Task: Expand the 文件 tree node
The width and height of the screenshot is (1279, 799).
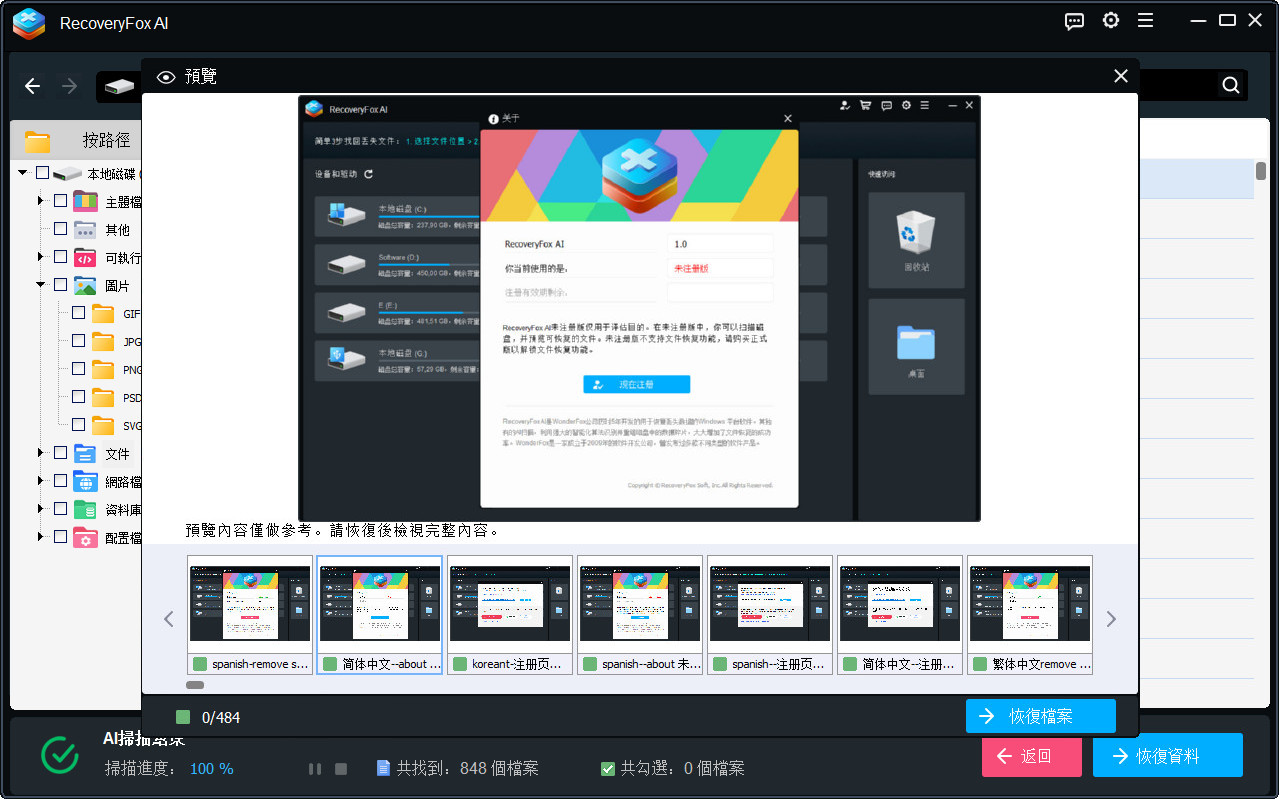Action: pyautogui.click(x=41, y=453)
